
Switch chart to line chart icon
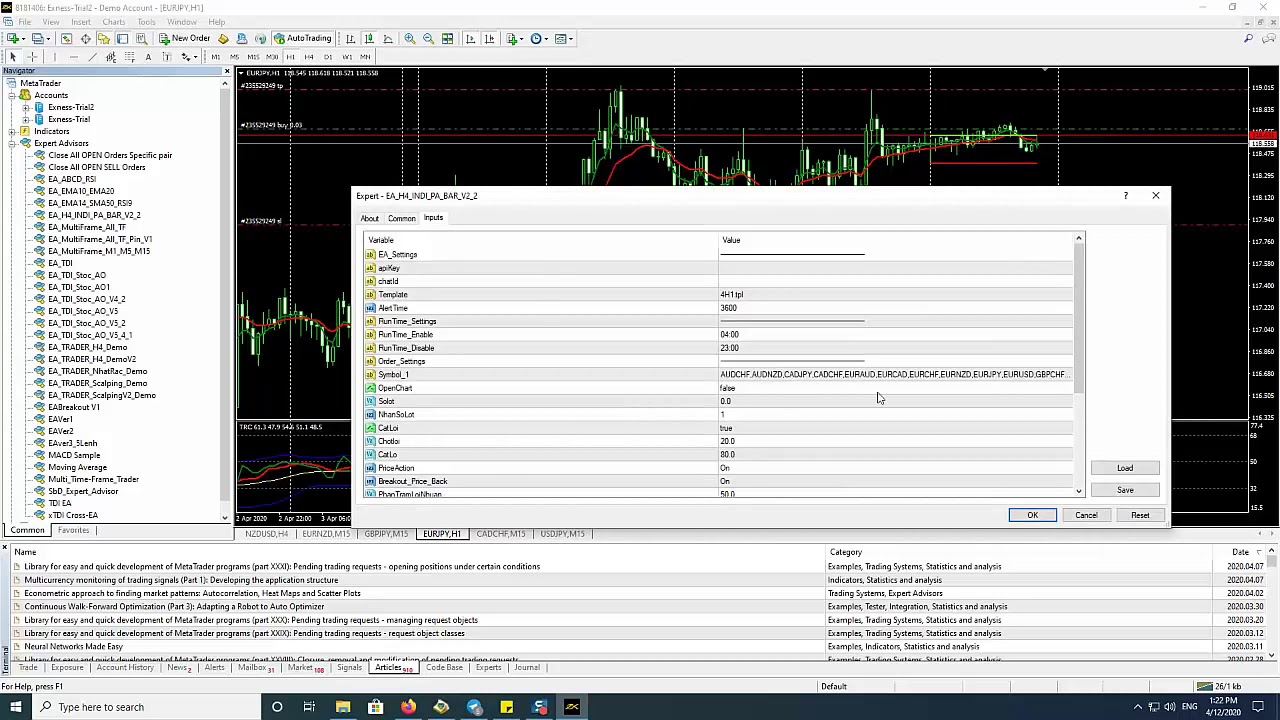point(388,38)
